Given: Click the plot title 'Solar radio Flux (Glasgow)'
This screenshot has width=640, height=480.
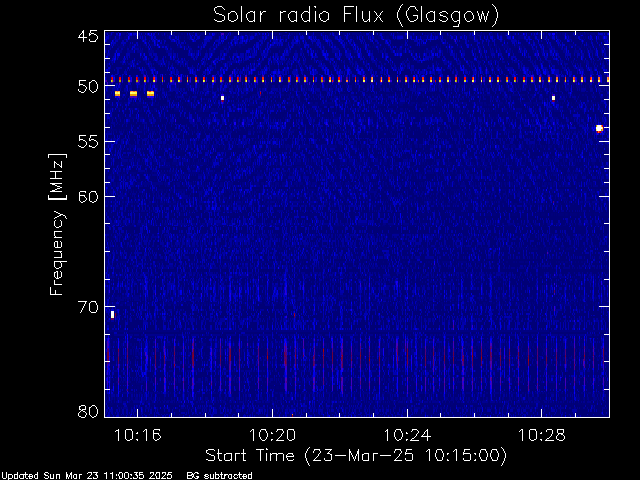Looking at the screenshot, I should coord(356,16).
